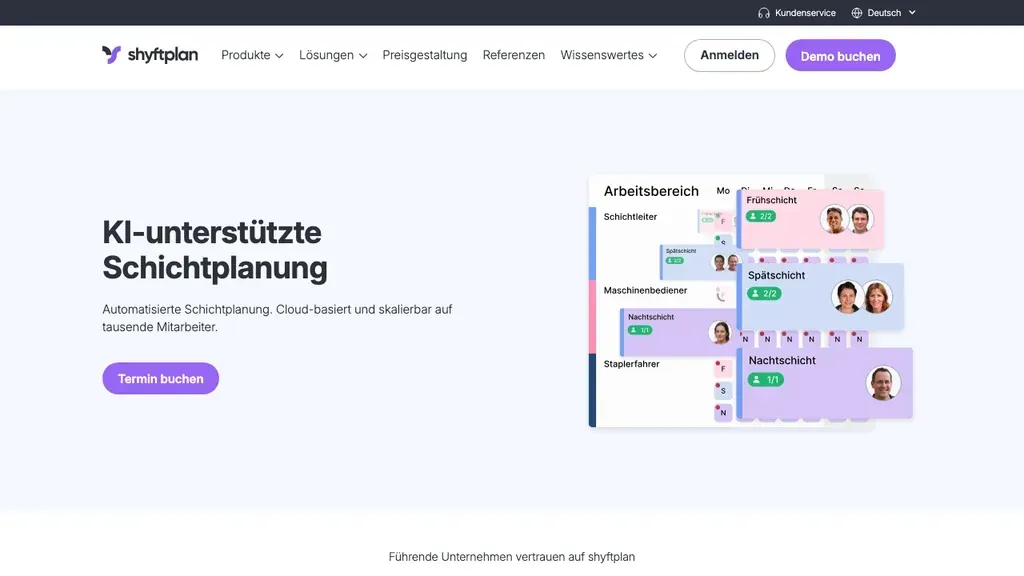This screenshot has width=1024, height=576.
Task: Click the Staplerfahrer F shift tile
Action: click(723, 368)
